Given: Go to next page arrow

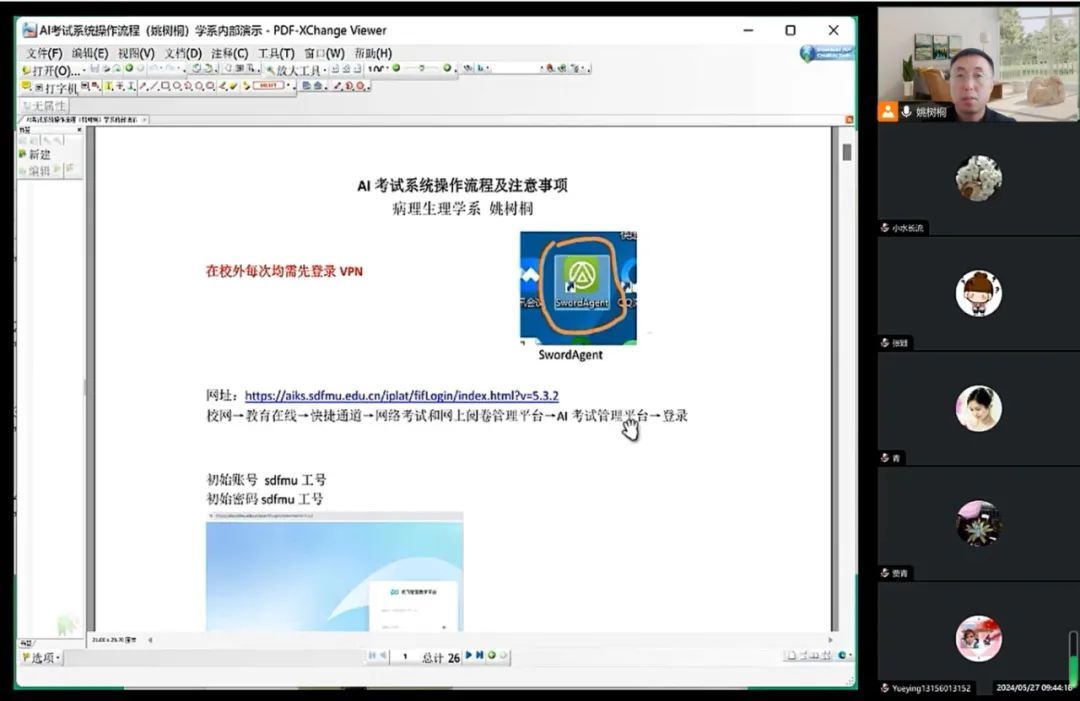Looking at the screenshot, I should (468, 656).
